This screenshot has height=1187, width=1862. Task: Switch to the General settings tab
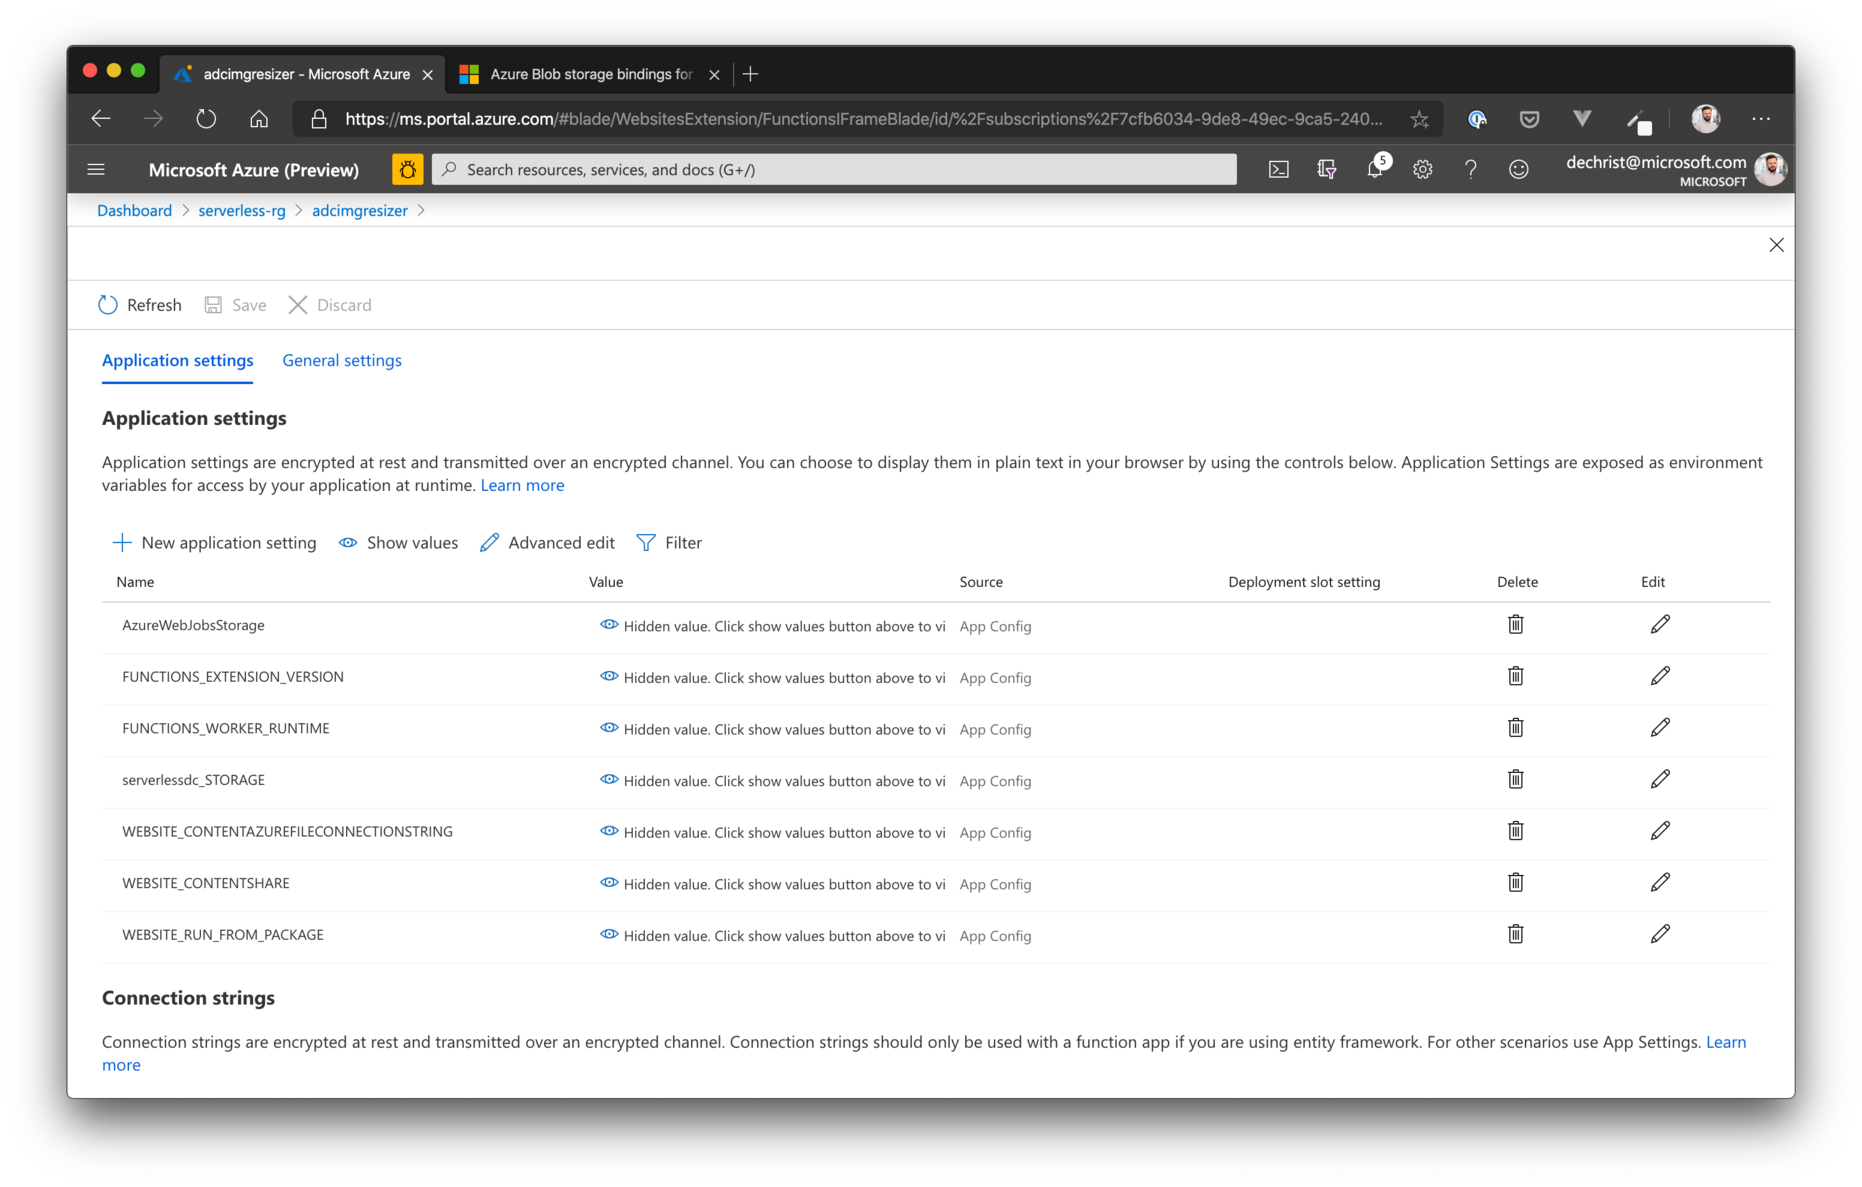tap(341, 360)
